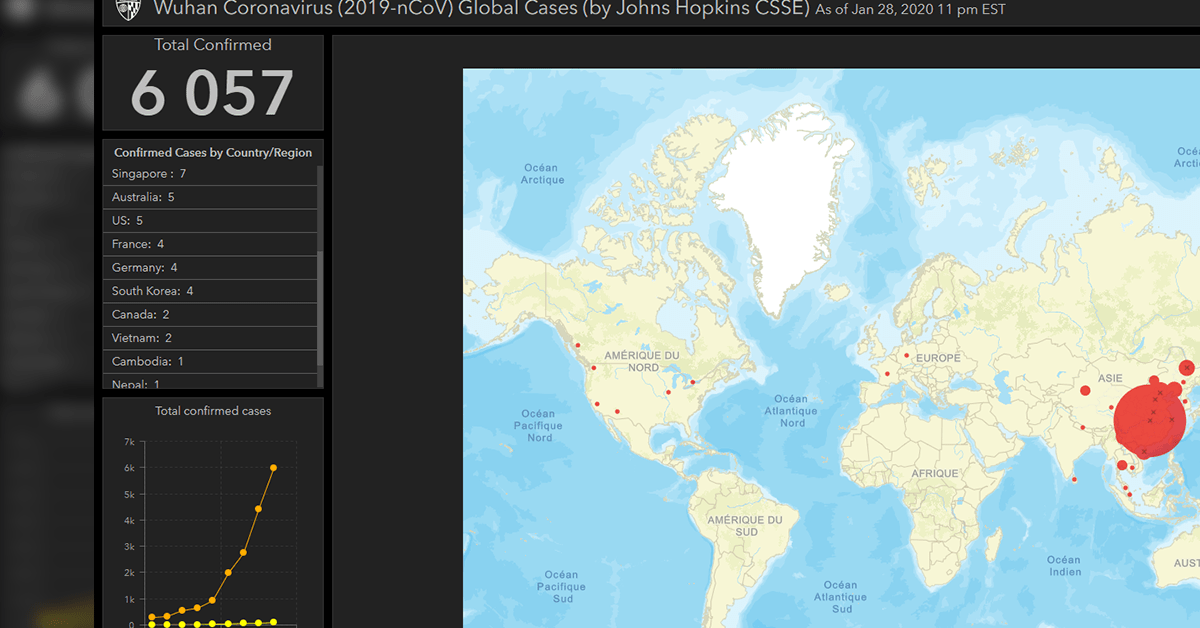Screen dimensions: 1200x628
Task: Click the Confirmed Cases by Country/Region header
Action: [213, 153]
